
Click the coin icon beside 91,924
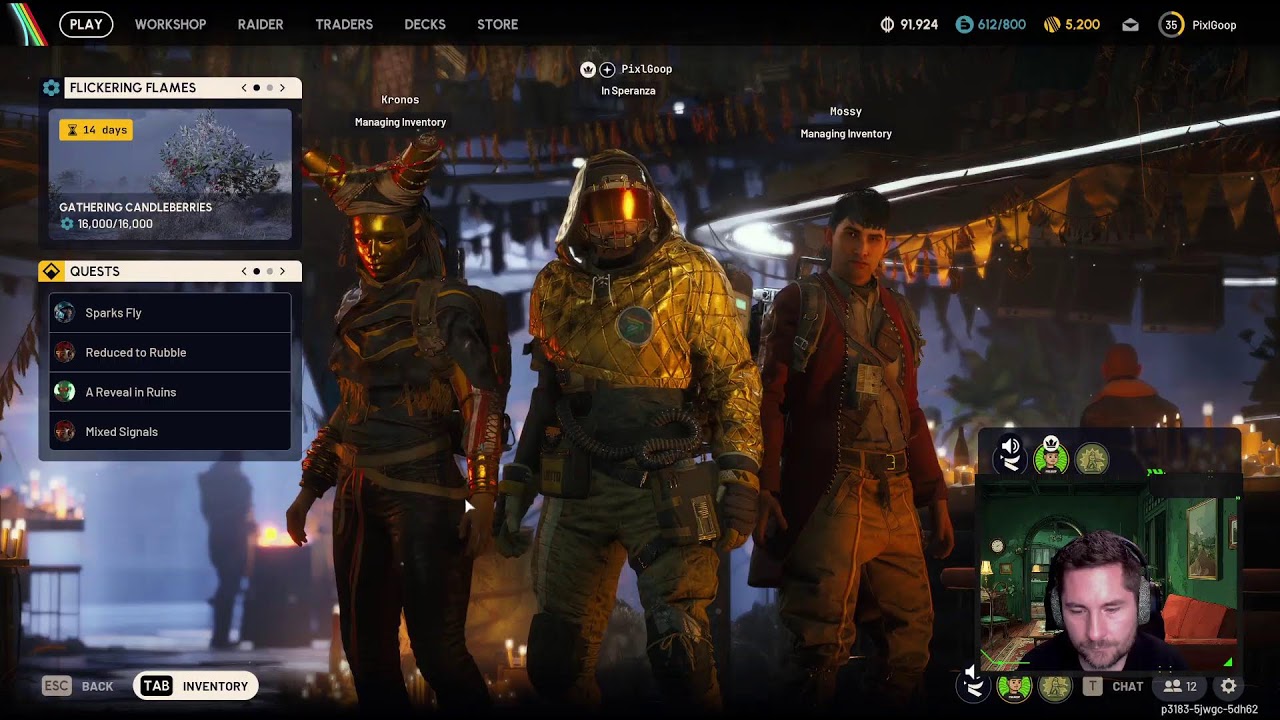(x=887, y=25)
